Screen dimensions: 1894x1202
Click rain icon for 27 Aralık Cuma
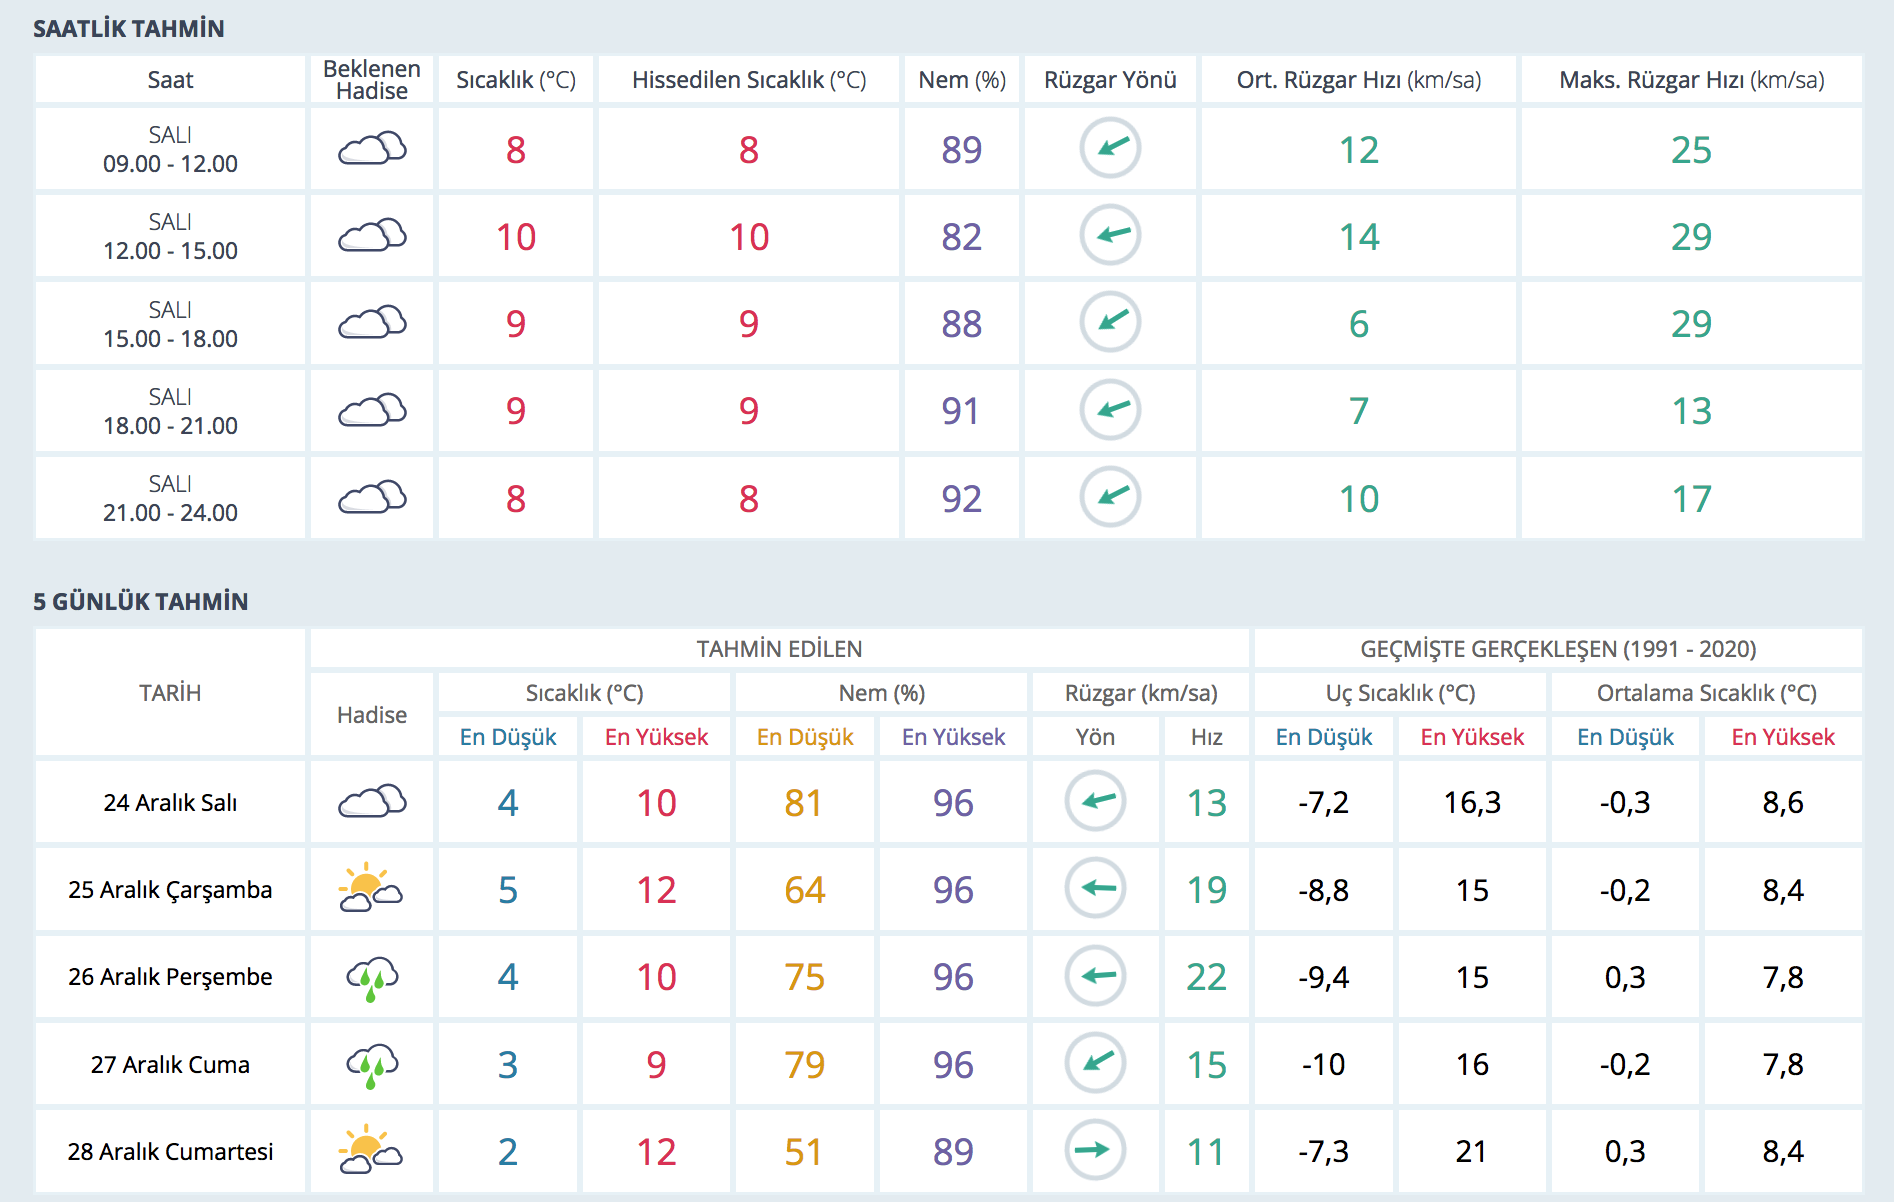pos(372,1064)
